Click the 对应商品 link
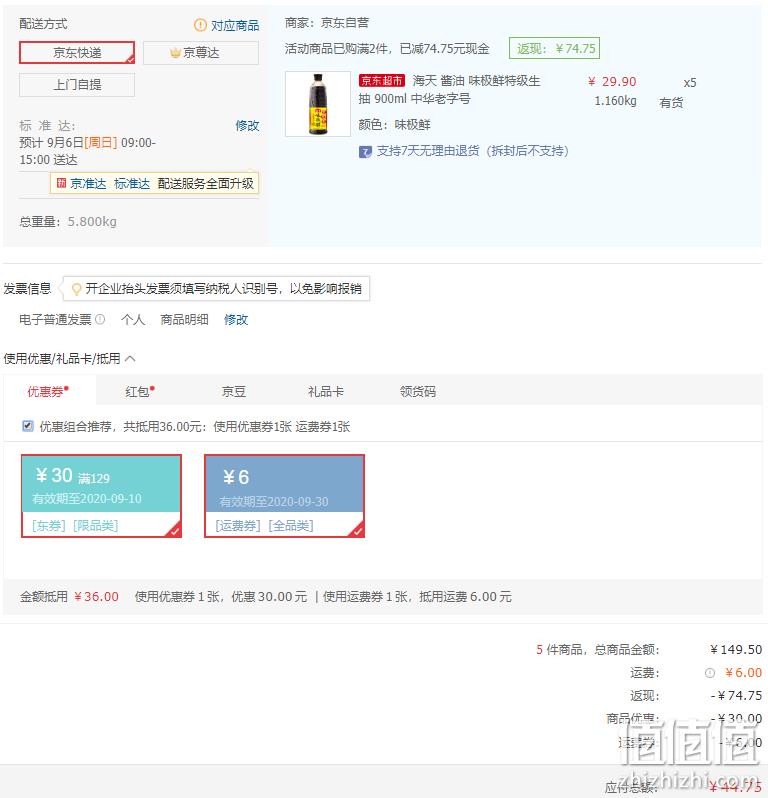 click(235, 25)
